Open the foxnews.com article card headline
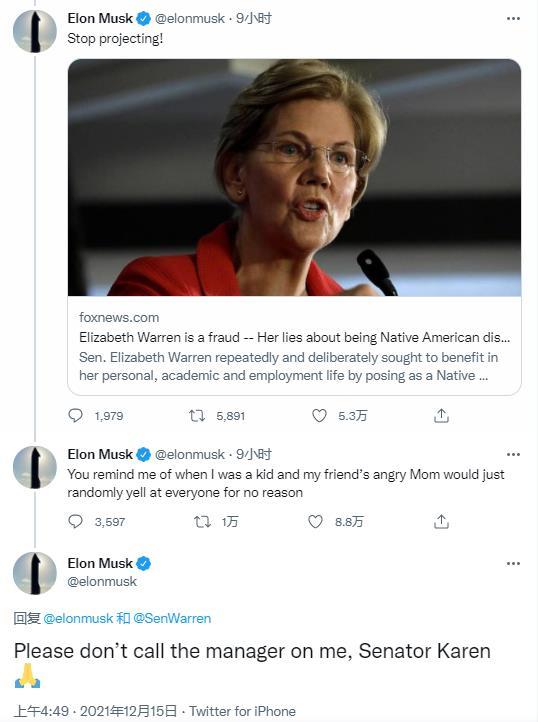Image resolution: width=538 pixels, height=722 pixels. pyautogui.click(x=294, y=338)
